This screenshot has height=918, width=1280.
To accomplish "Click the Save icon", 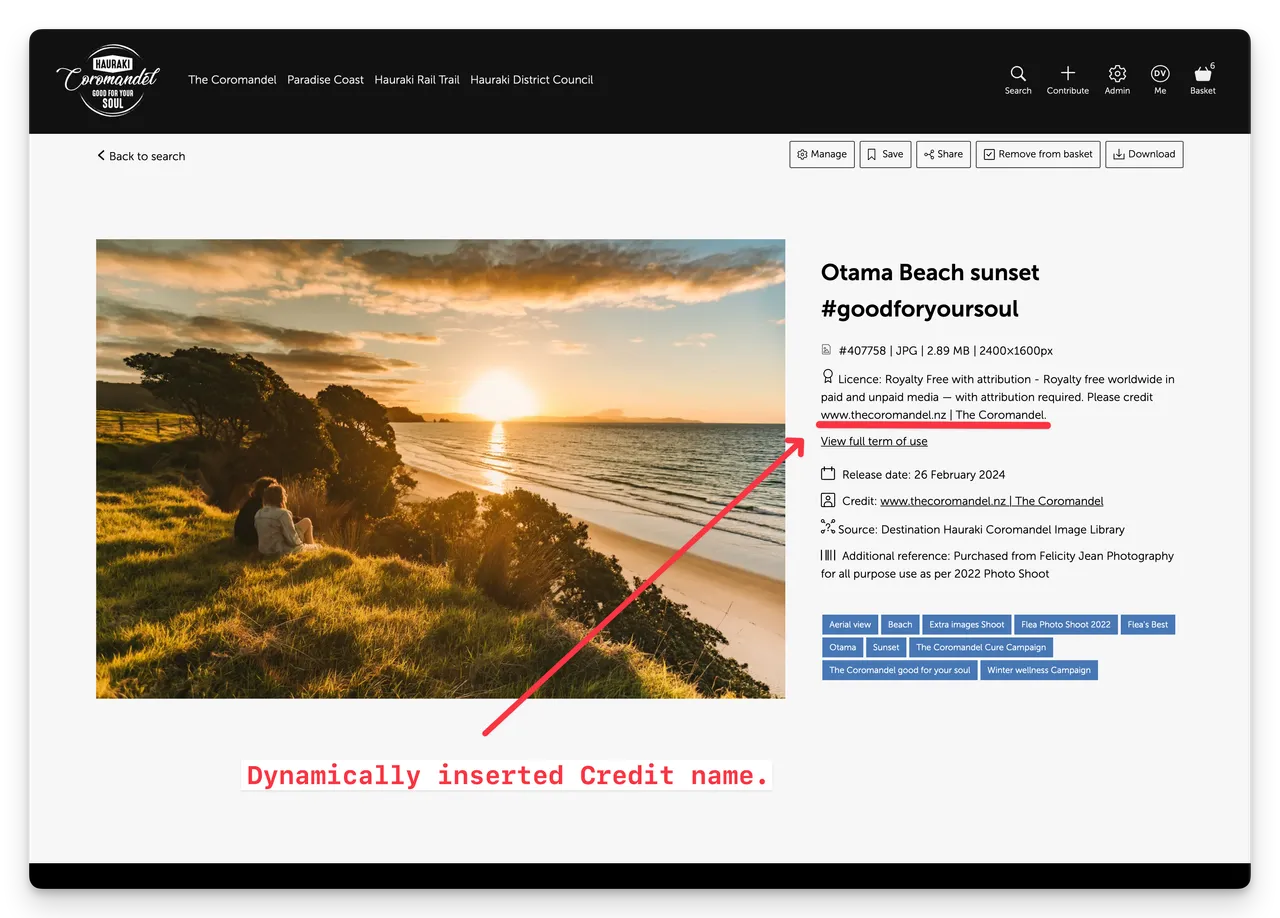I will pos(885,154).
